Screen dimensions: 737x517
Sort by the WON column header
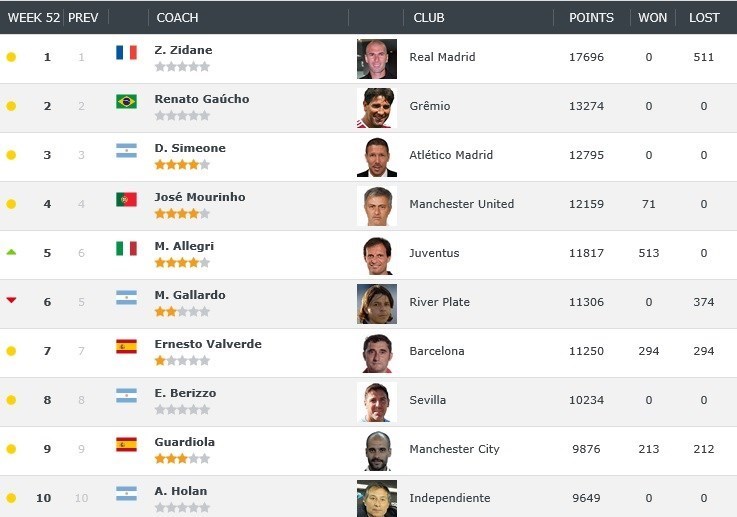[x=652, y=18]
